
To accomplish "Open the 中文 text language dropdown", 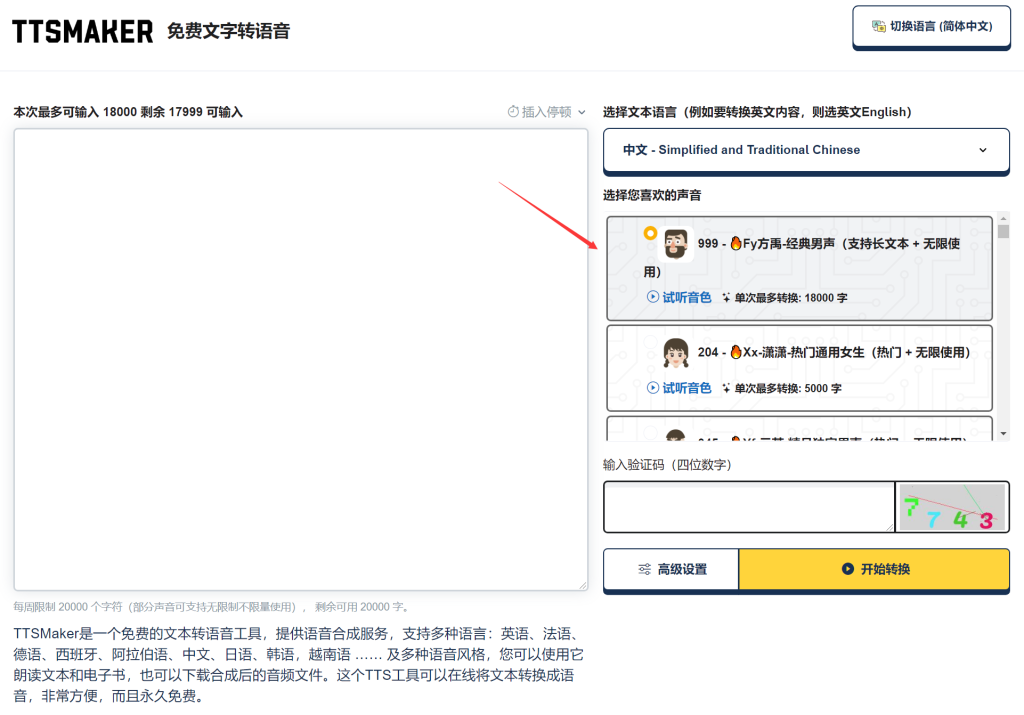I will [806, 150].
